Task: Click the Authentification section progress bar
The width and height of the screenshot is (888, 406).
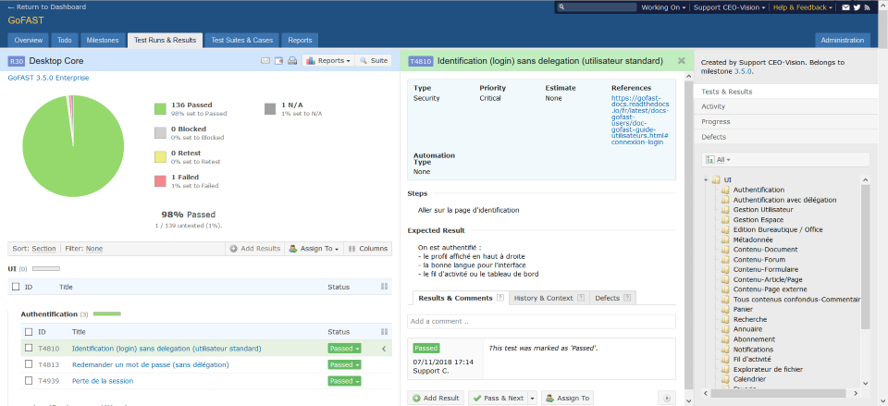Action: [x=107, y=314]
